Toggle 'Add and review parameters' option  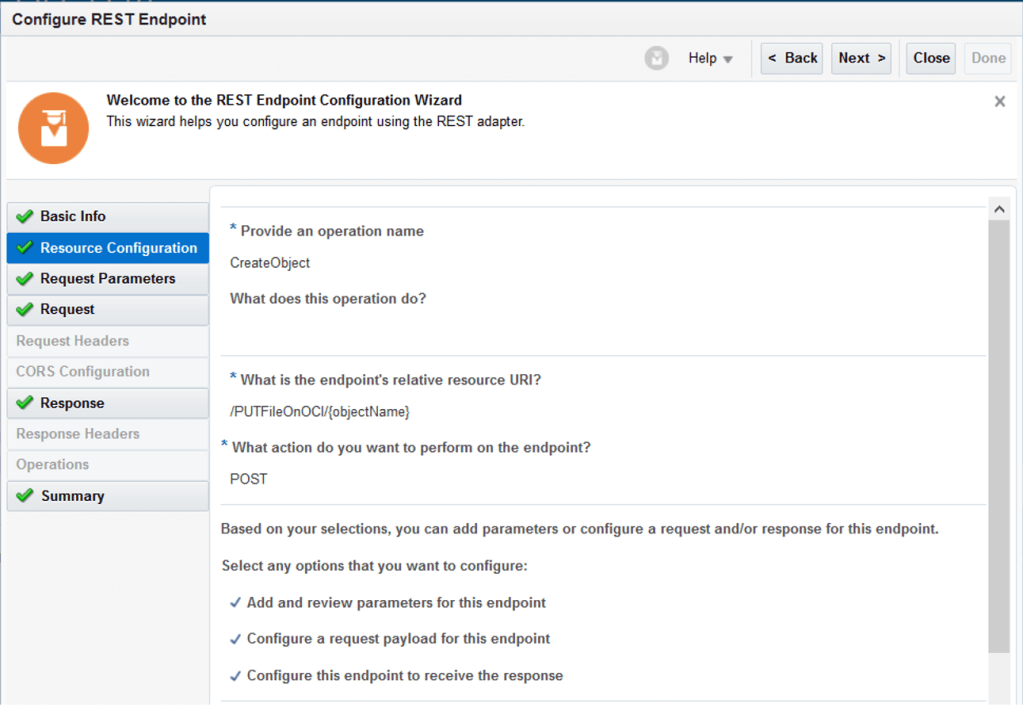pos(236,603)
